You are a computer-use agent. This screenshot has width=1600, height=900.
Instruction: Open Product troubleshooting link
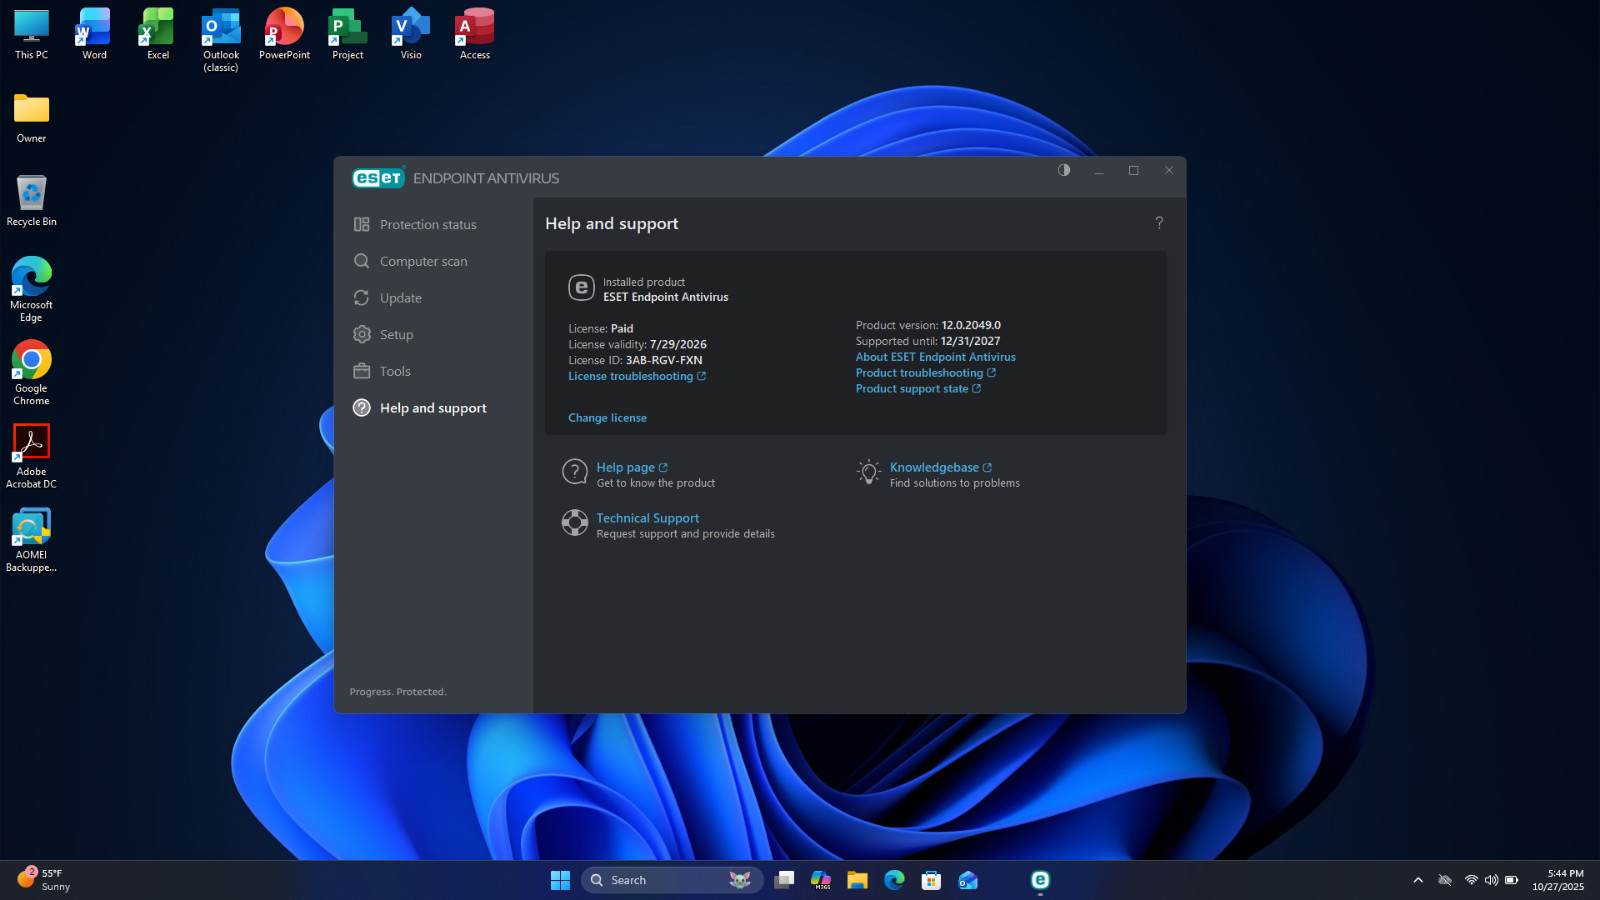pos(925,373)
